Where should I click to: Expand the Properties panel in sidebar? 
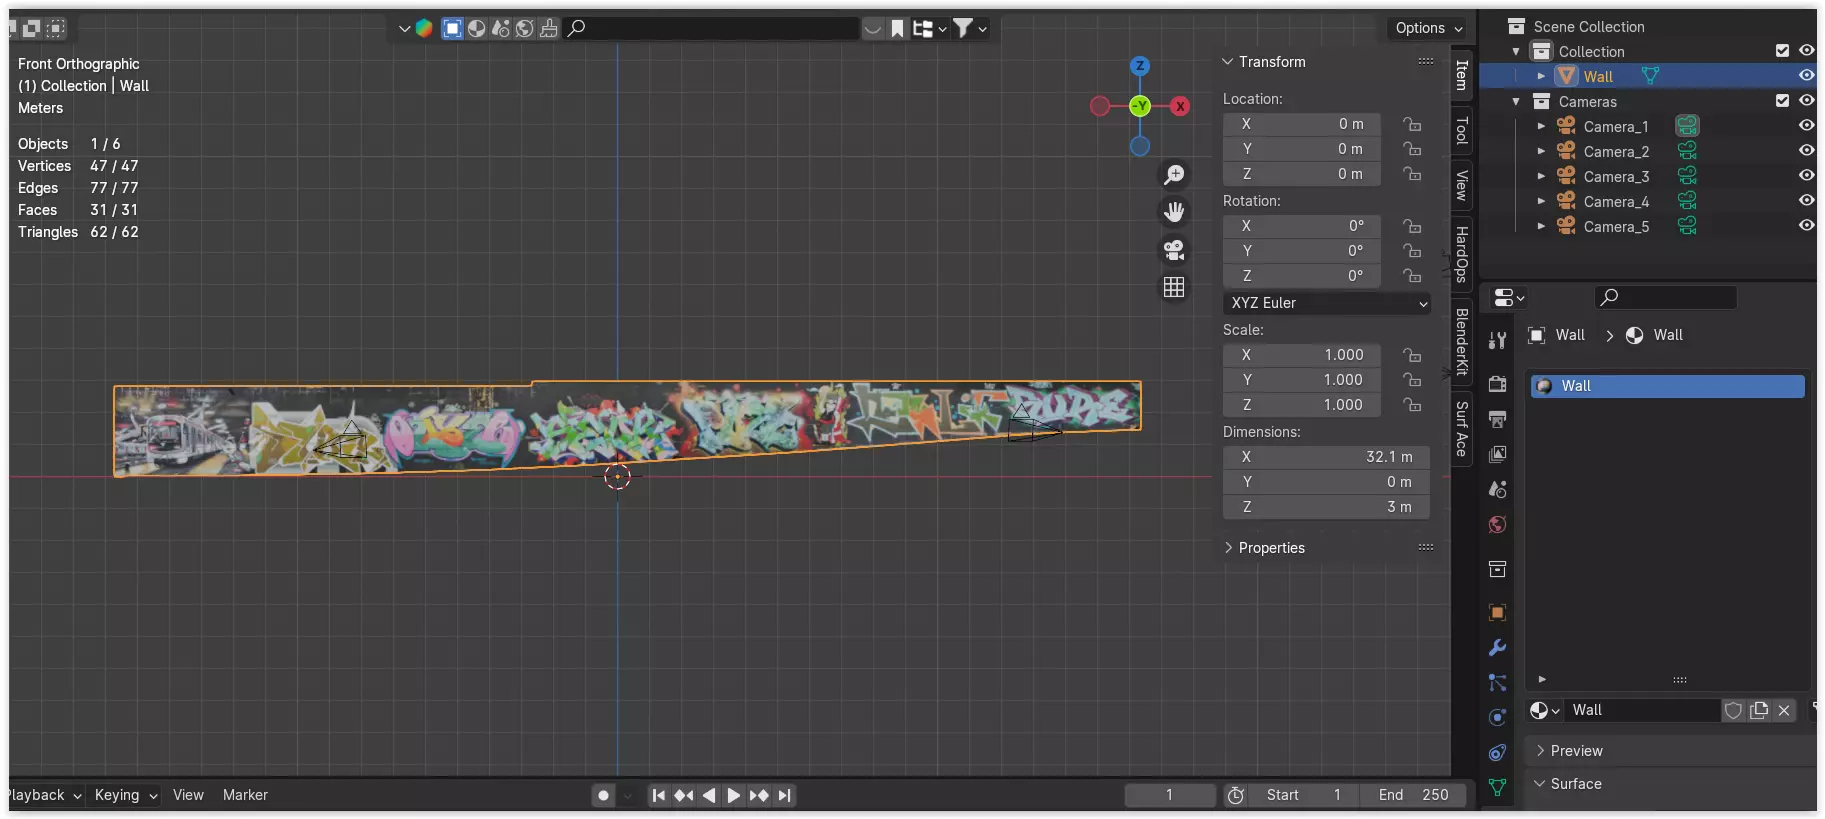pyautogui.click(x=1228, y=548)
